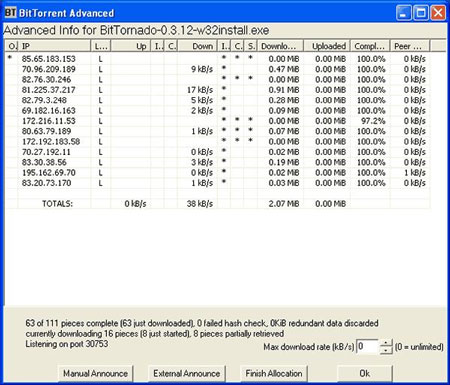Sort by the Down column header
This screenshot has width=450, height=385.
pos(197,46)
